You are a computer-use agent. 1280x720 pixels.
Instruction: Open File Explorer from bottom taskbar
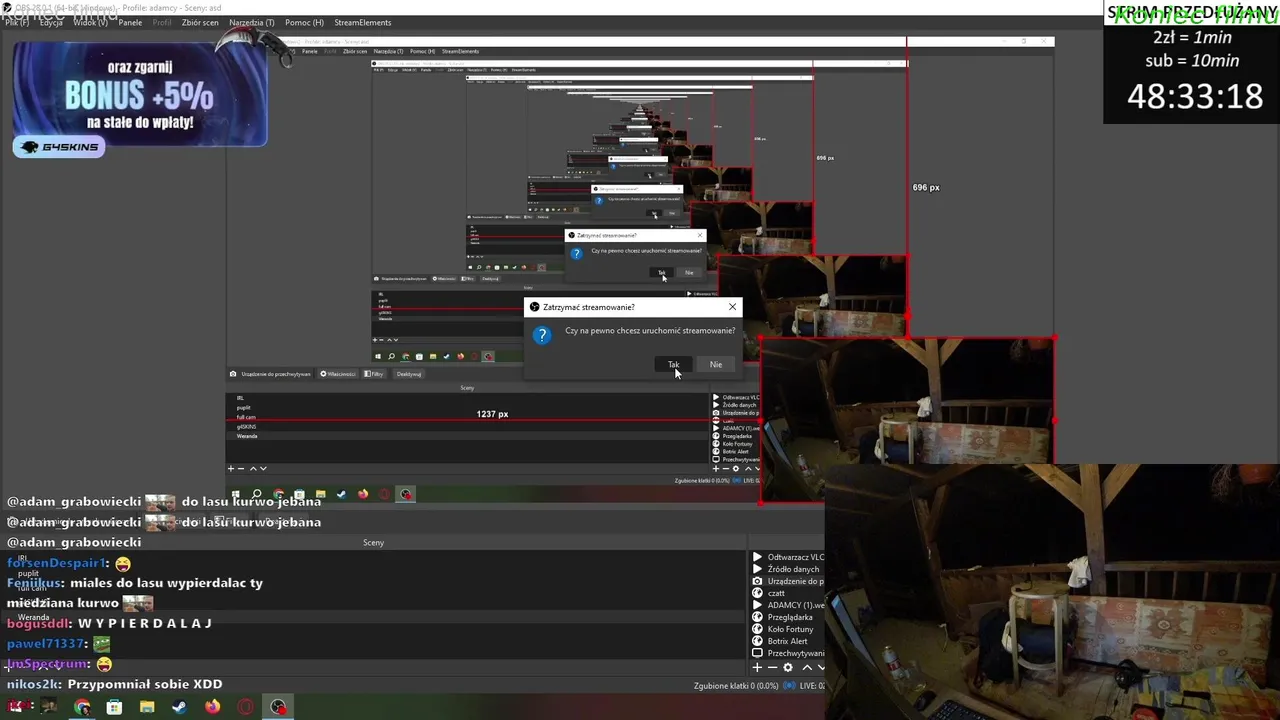point(147,707)
